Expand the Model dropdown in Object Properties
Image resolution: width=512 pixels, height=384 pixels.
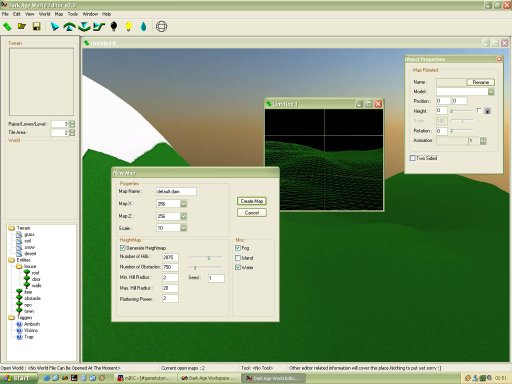[x=491, y=92]
